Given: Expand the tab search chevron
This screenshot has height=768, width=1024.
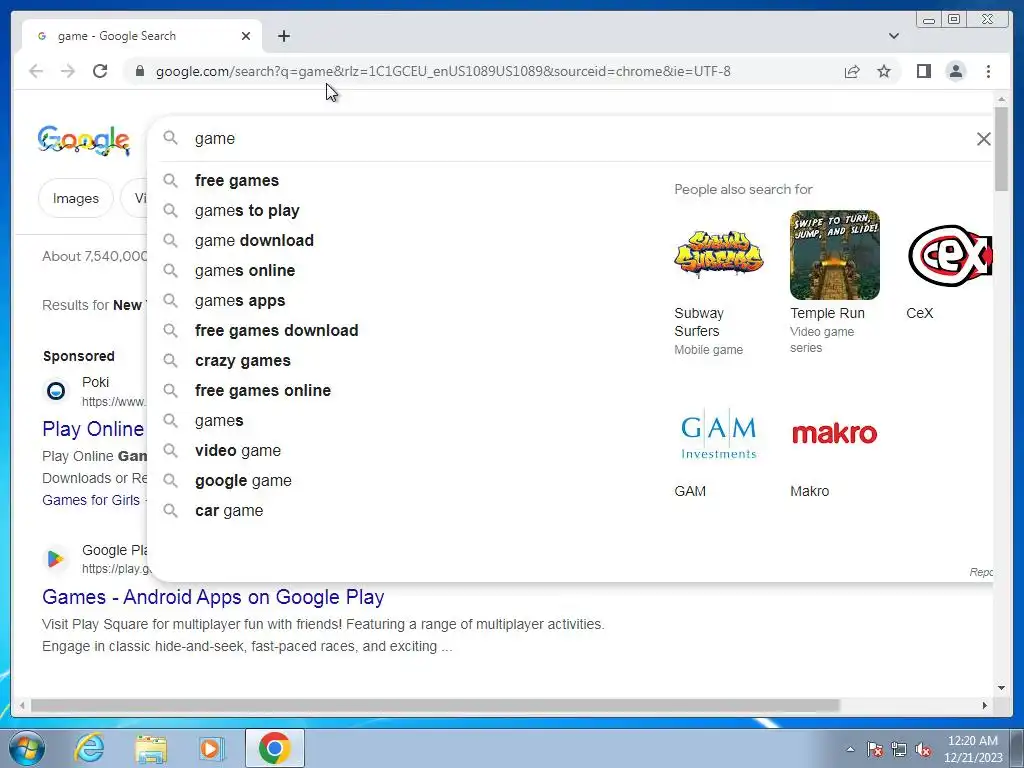Looking at the screenshot, I should 893,36.
